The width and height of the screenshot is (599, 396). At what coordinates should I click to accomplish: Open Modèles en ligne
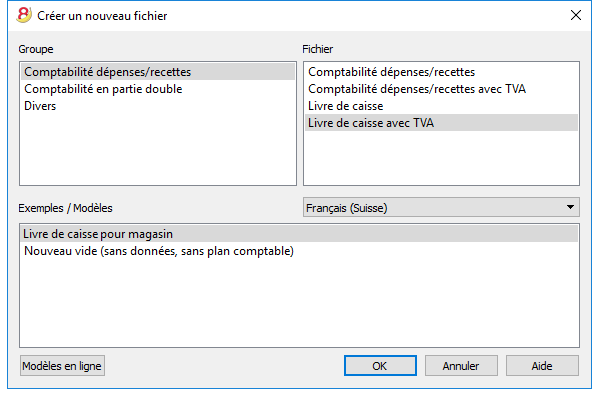[62, 366]
